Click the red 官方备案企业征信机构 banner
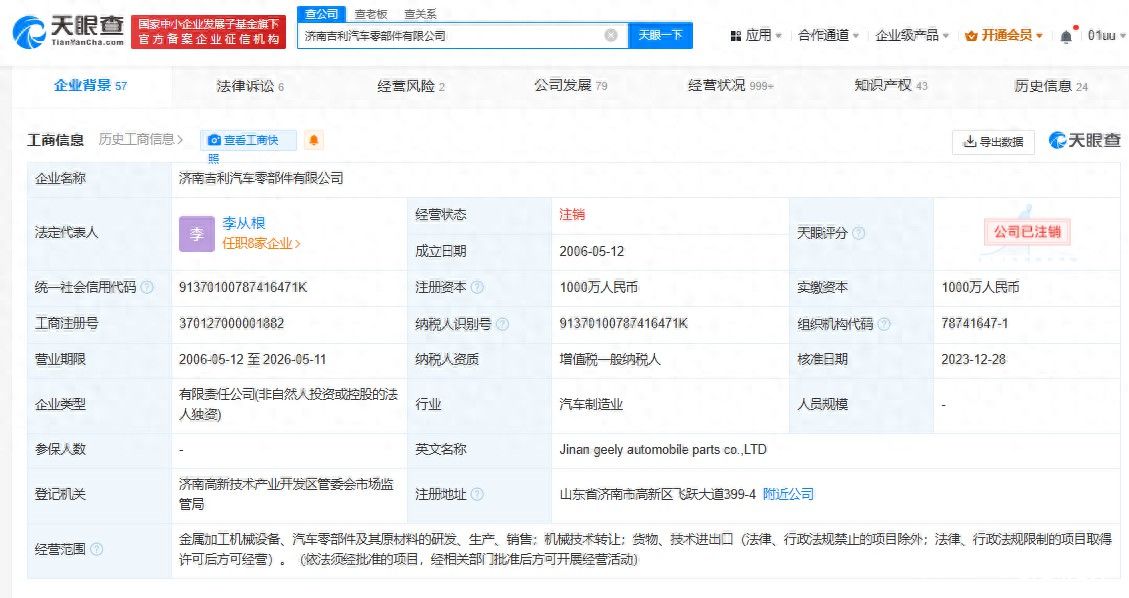The height and width of the screenshot is (598, 1129). [x=208, y=32]
